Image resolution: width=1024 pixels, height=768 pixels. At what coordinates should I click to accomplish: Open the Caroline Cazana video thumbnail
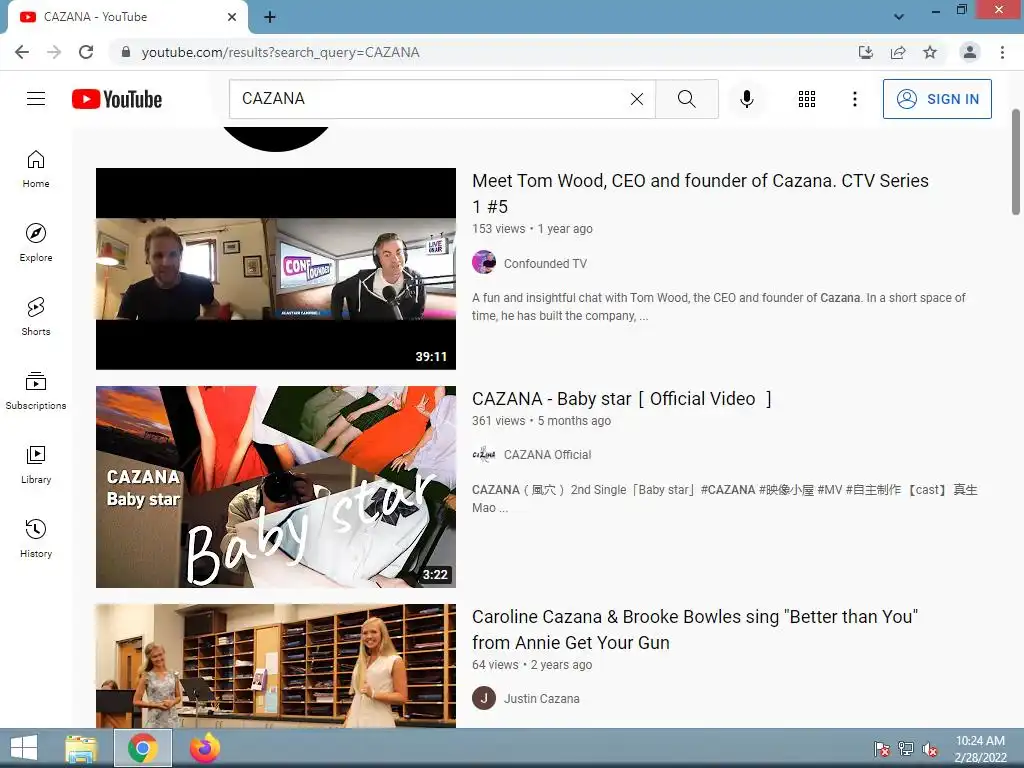[276, 665]
